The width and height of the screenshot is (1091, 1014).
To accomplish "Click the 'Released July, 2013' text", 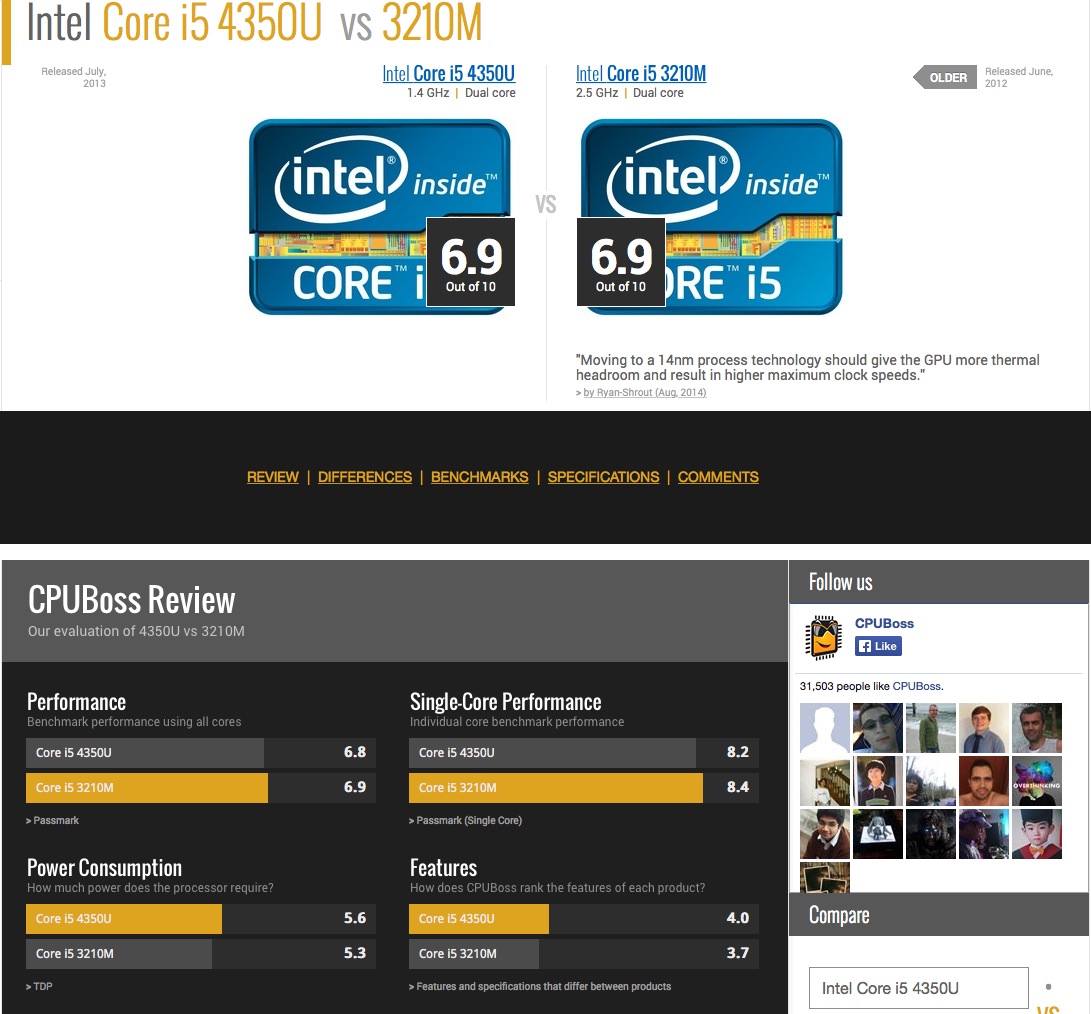I will click(x=74, y=77).
